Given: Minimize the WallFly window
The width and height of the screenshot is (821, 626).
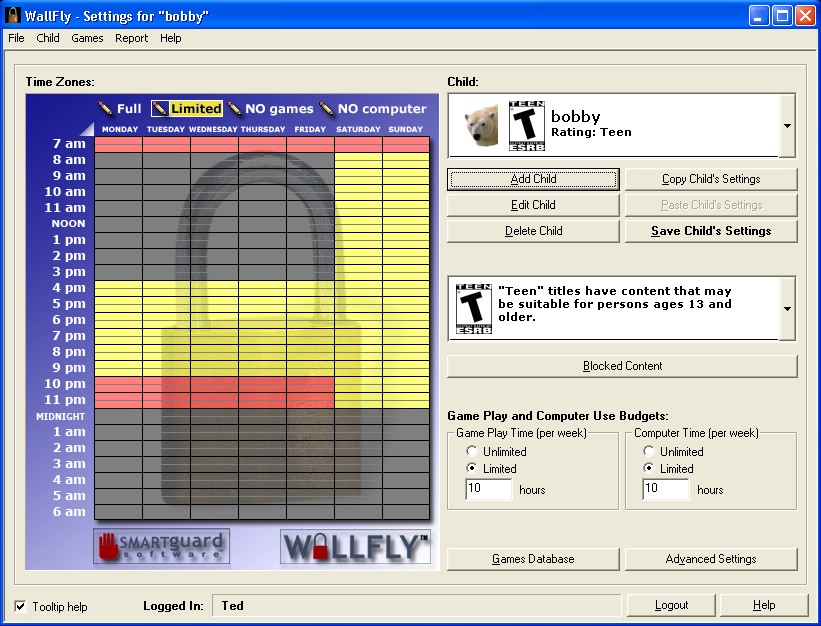Looking at the screenshot, I should click(759, 16).
